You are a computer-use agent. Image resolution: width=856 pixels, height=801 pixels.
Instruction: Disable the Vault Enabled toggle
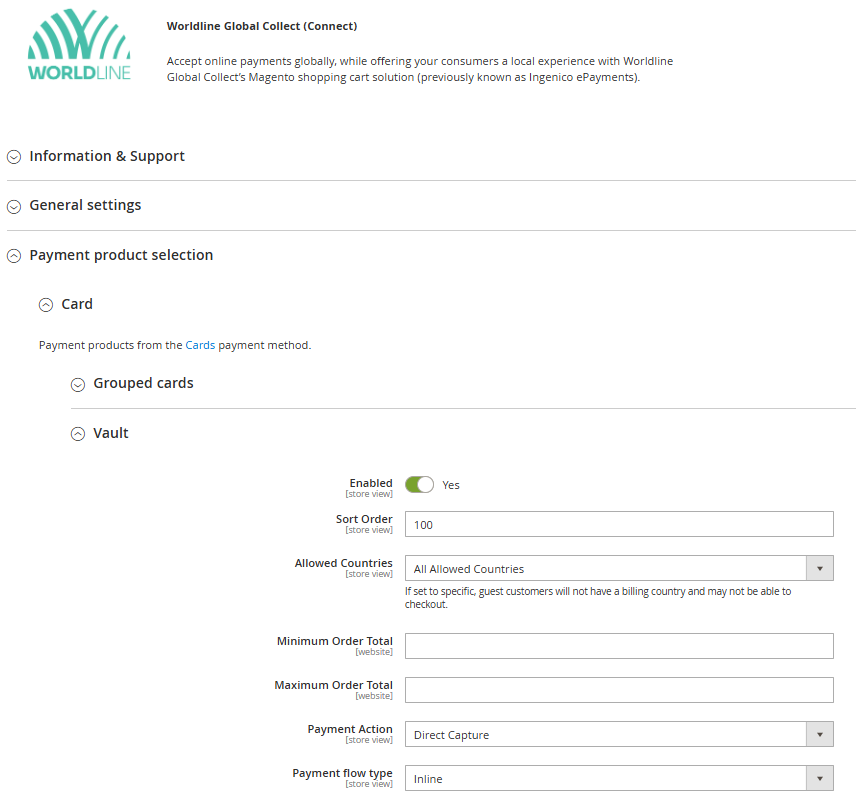click(419, 484)
